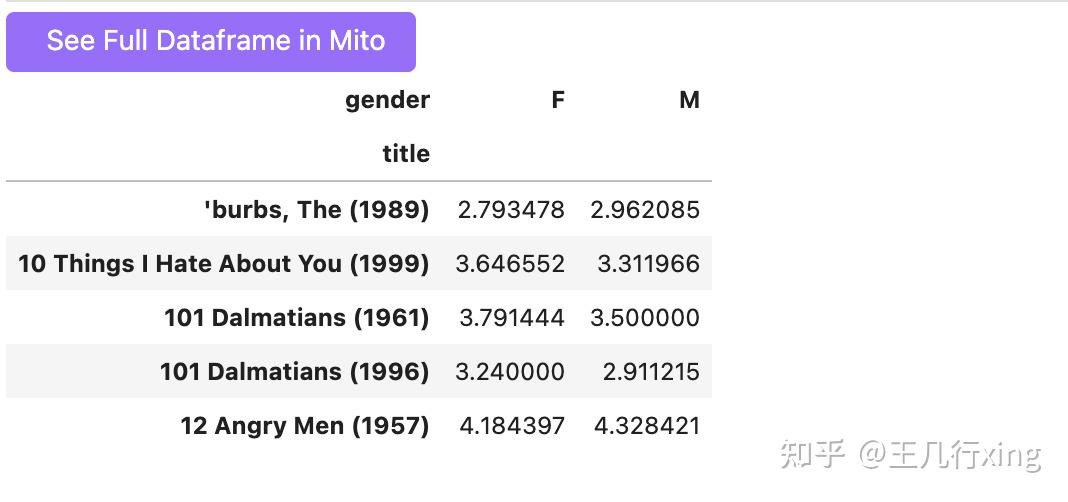Select row label 101 Dalmatians (1996)

294,372
